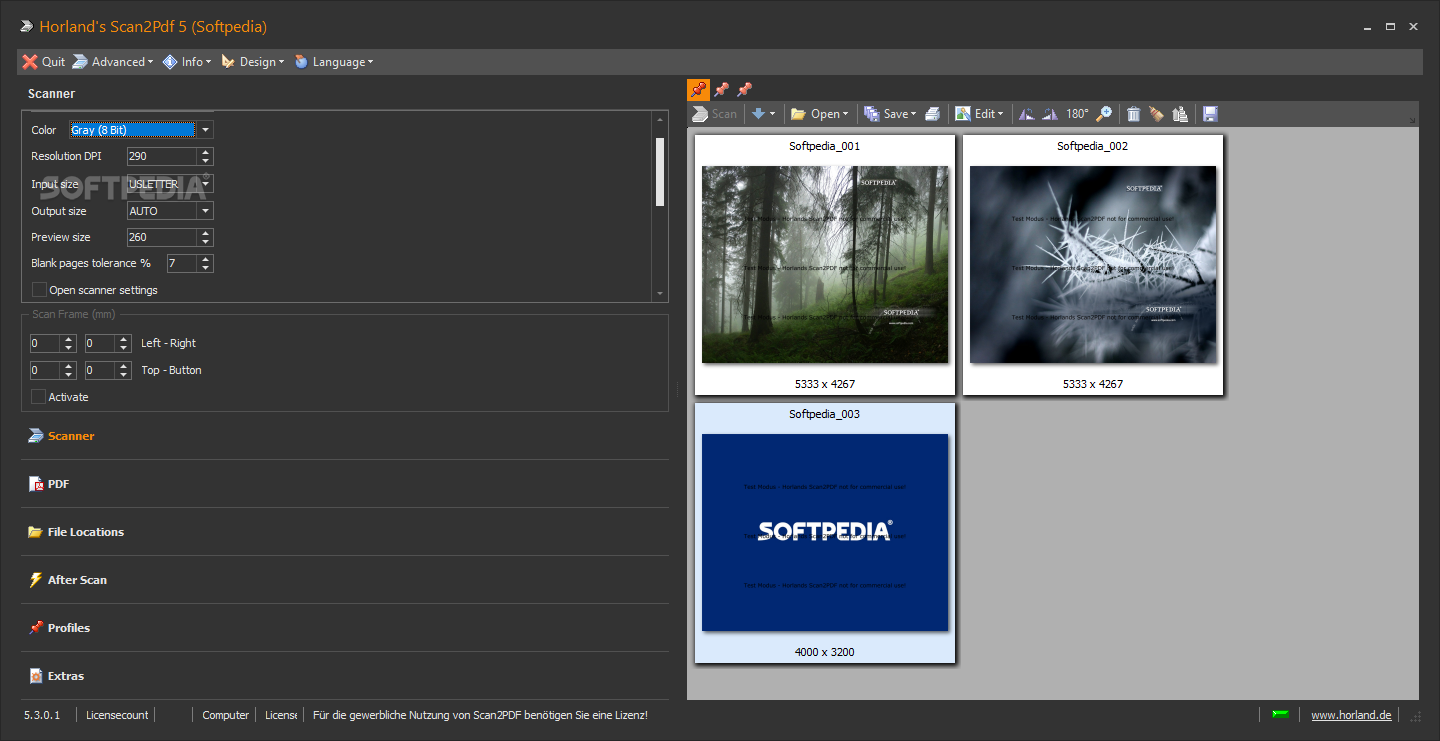Viewport: 1440px width, 741px height.
Task: Click the Computer status bar entry
Action: click(225, 715)
